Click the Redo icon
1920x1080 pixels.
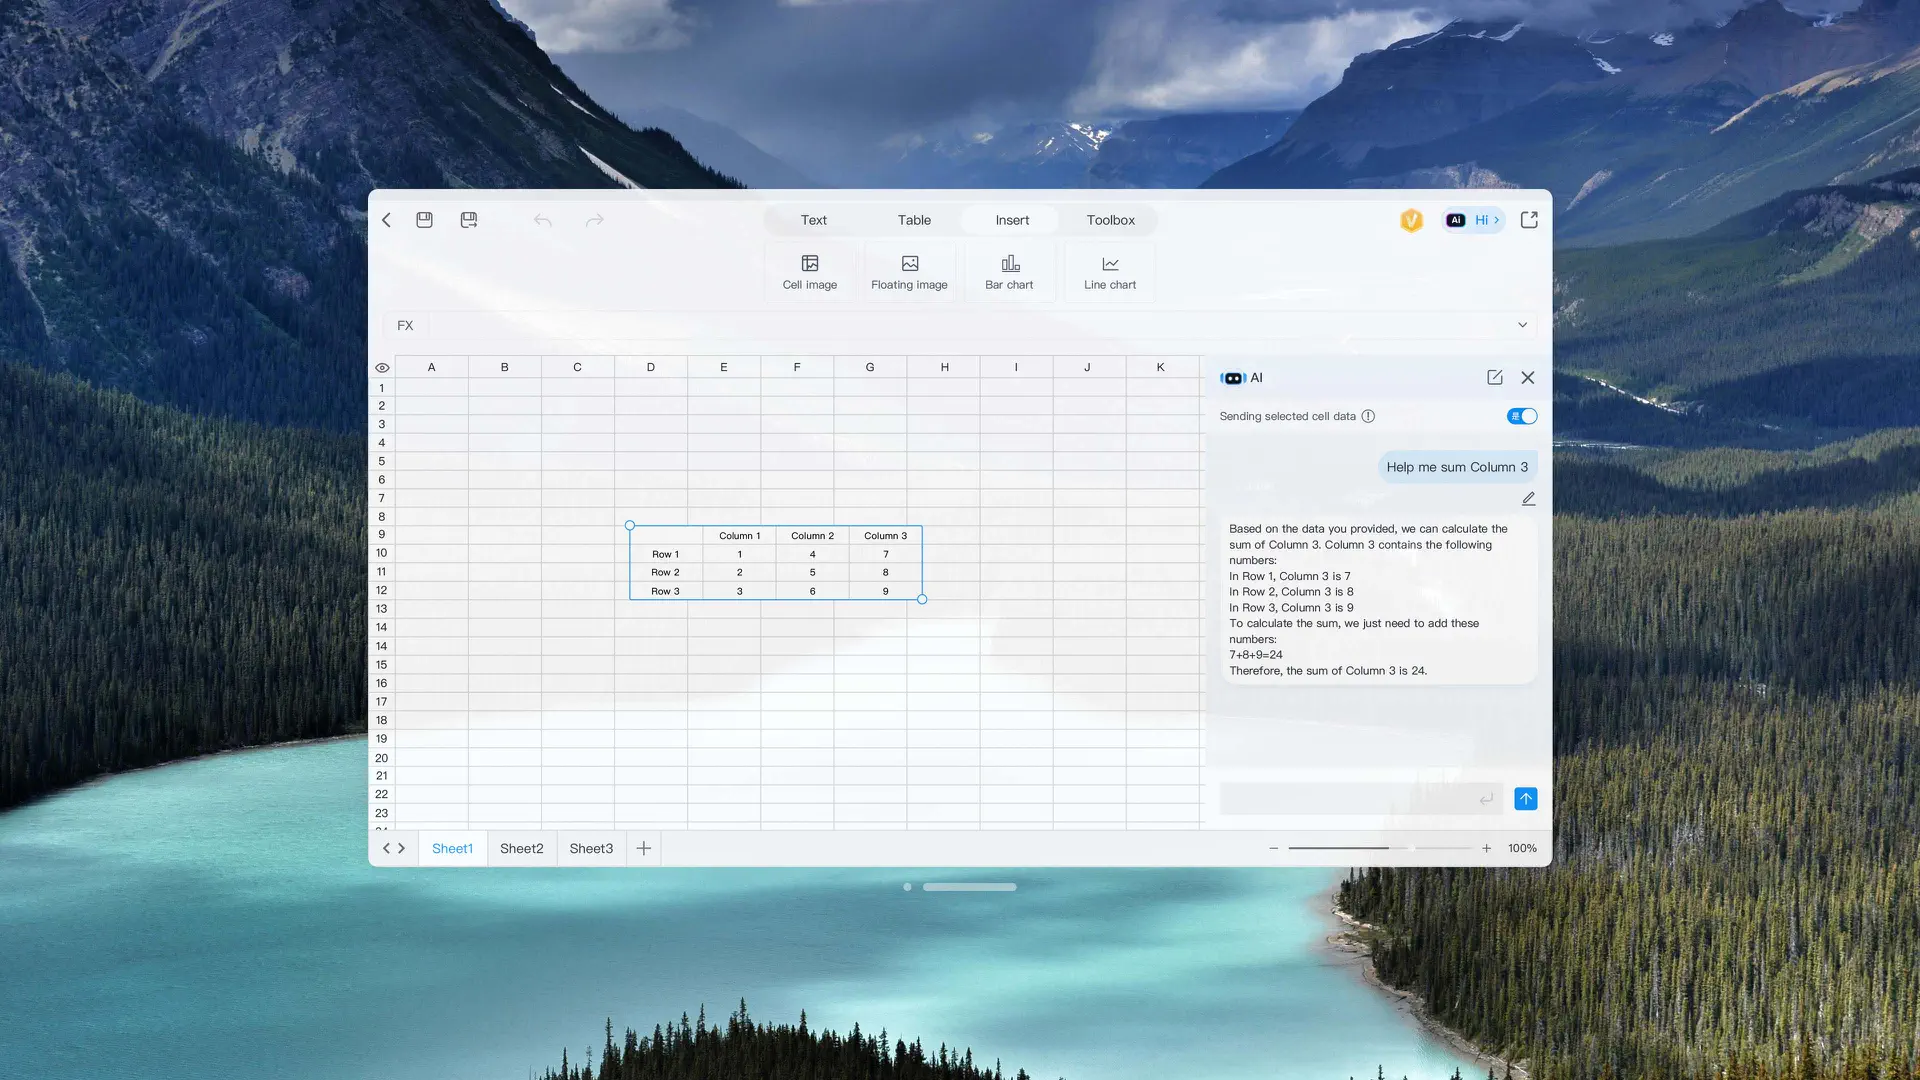pyautogui.click(x=595, y=220)
